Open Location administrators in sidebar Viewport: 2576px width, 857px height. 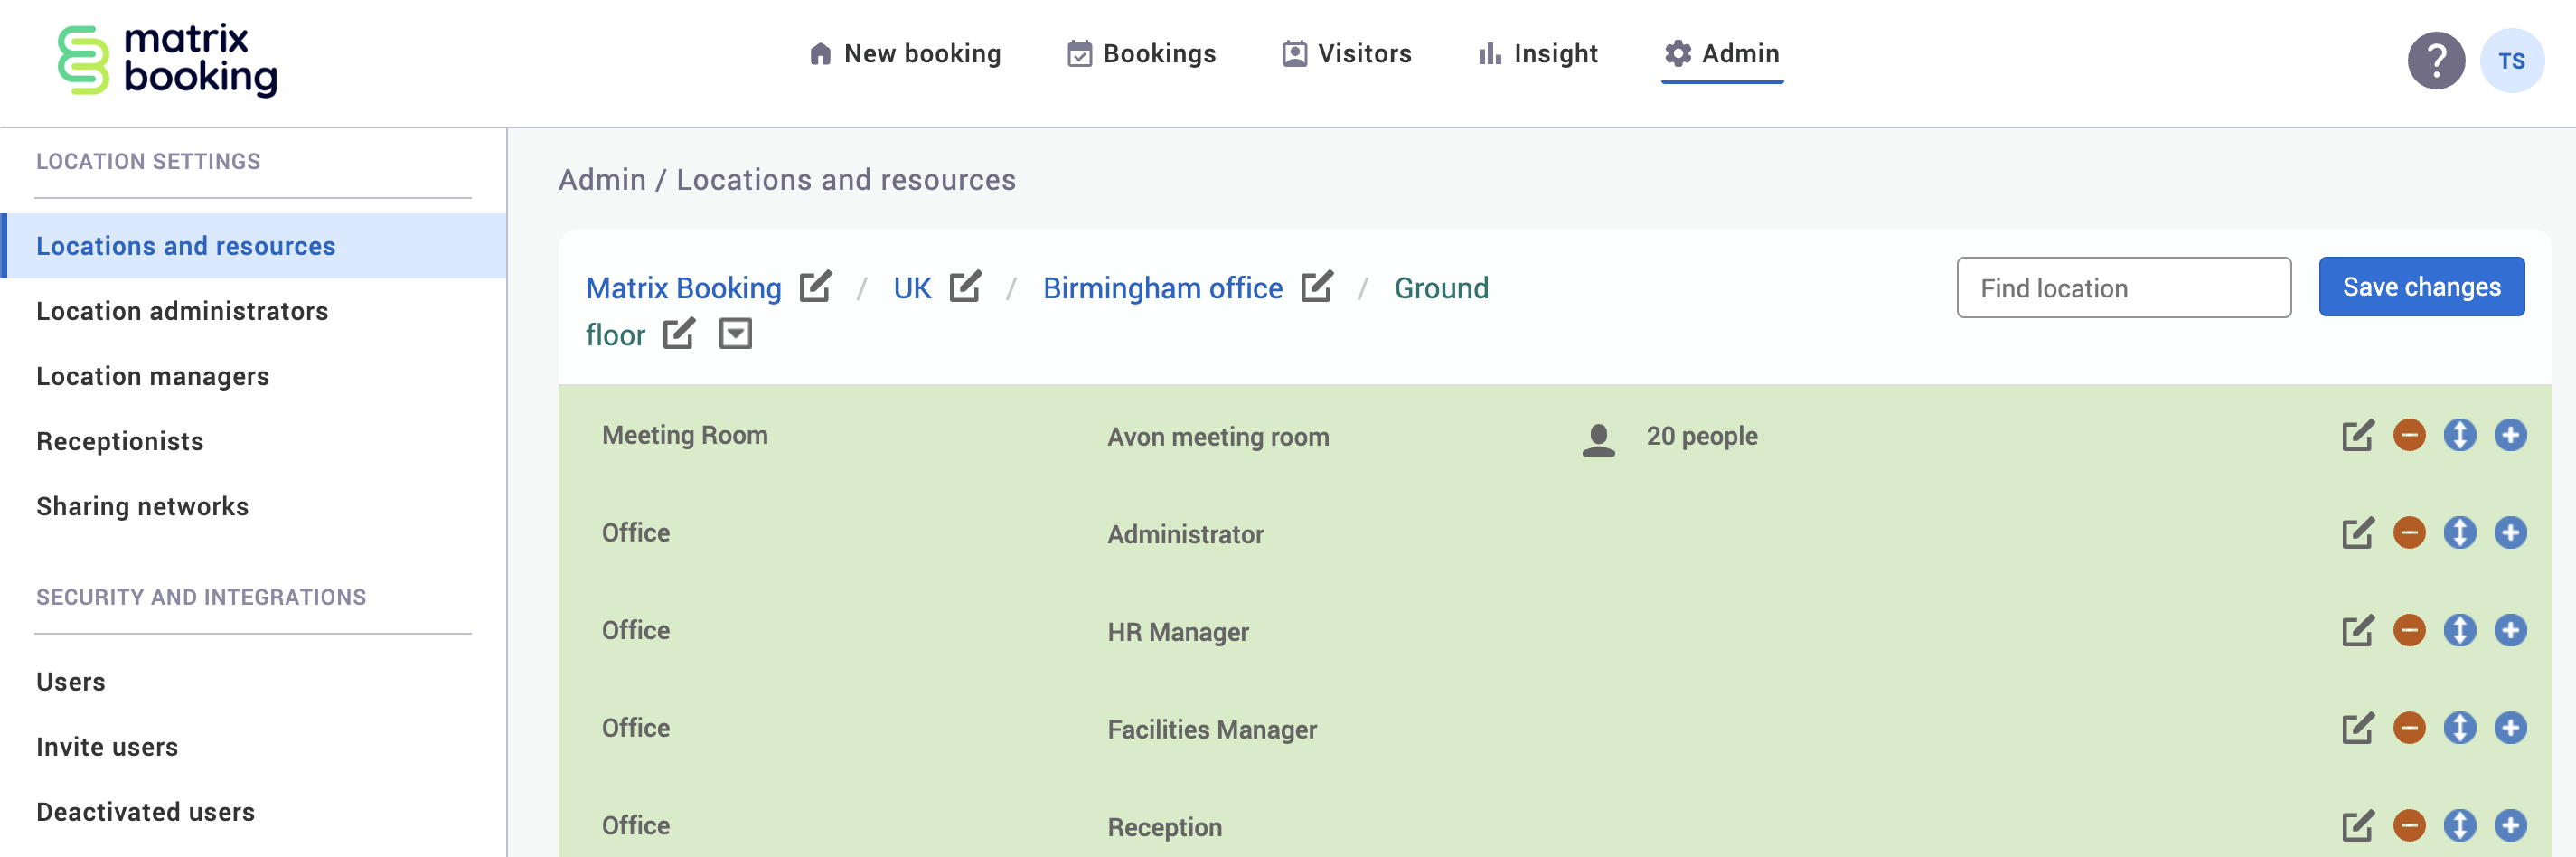point(182,311)
